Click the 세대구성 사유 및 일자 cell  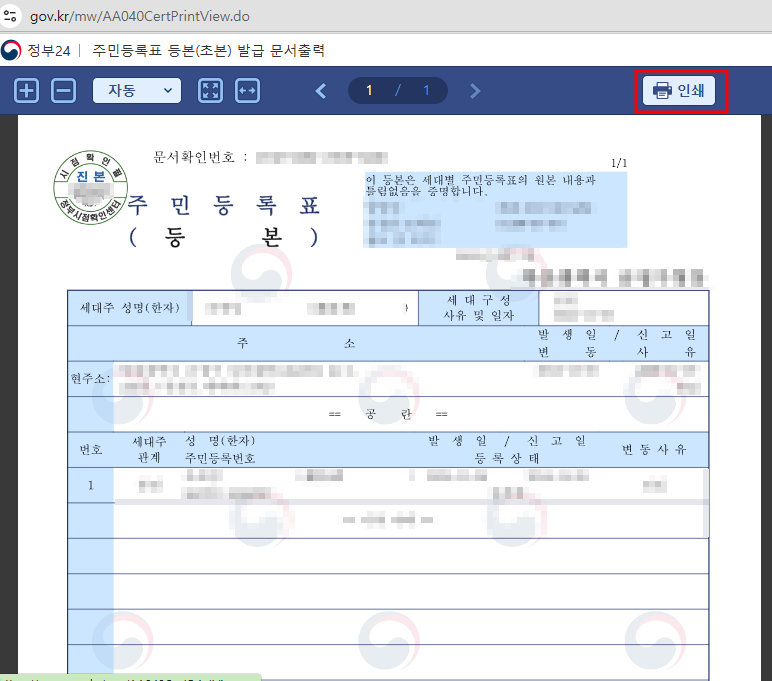pyautogui.click(x=478, y=308)
